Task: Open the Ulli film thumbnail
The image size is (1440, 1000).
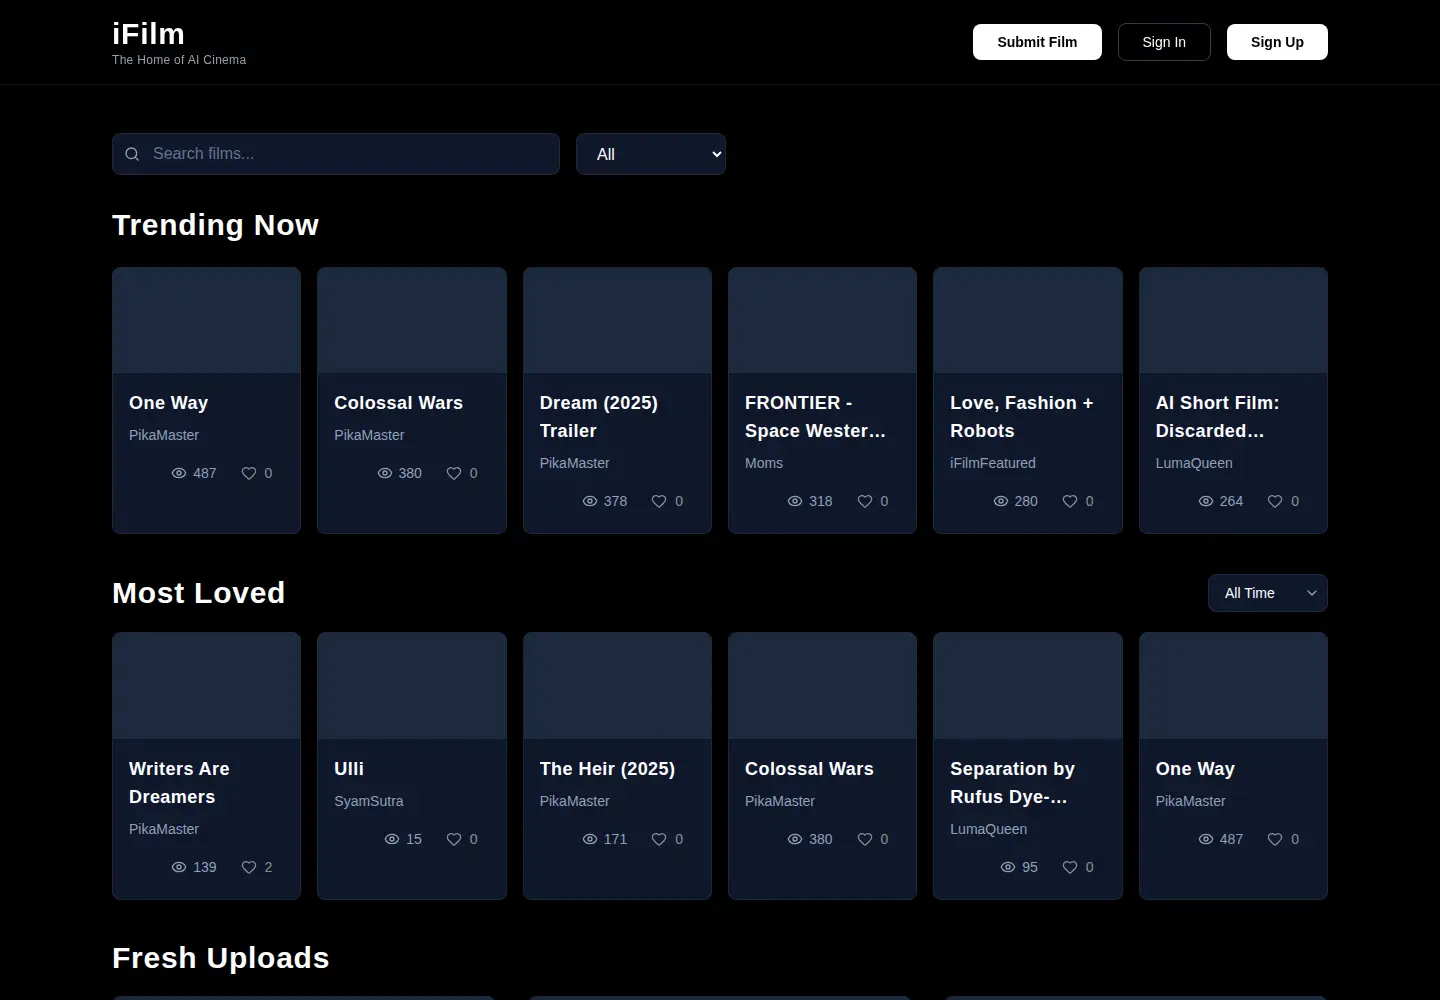Action: (412, 686)
